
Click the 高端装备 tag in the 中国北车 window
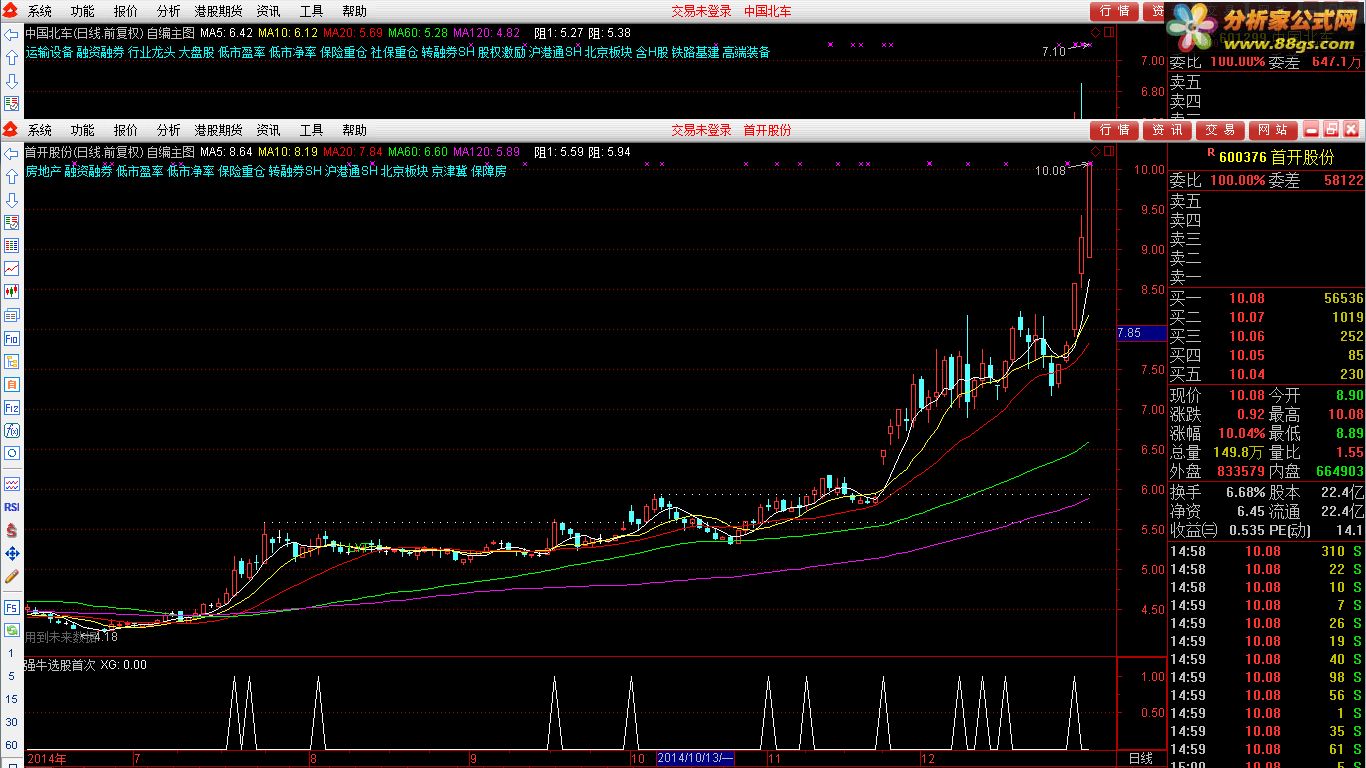[746, 53]
